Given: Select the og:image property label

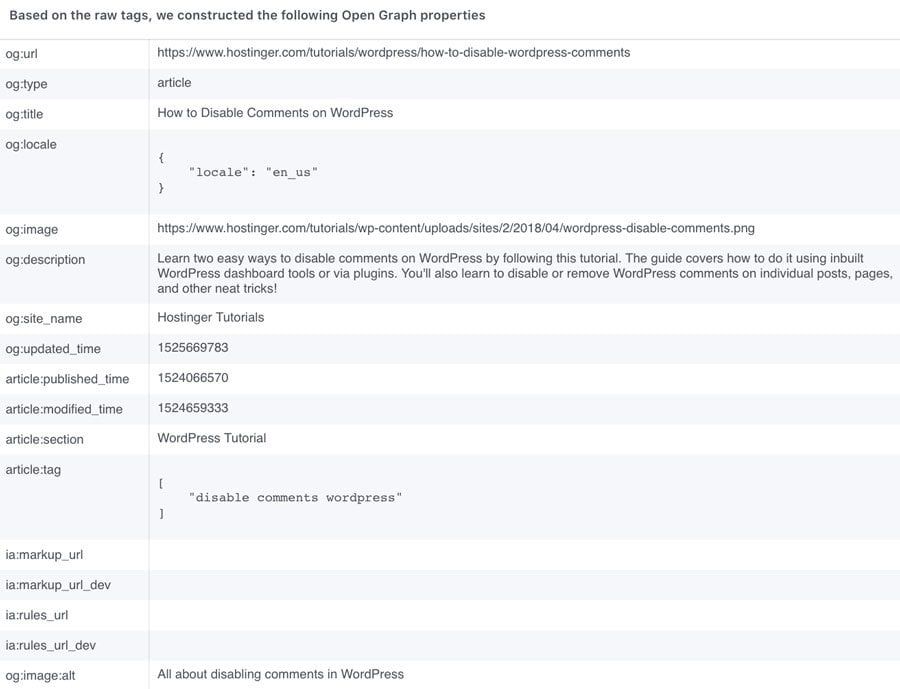Looking at the screenshot, I should pyautogui.click(x=32, y=230).
